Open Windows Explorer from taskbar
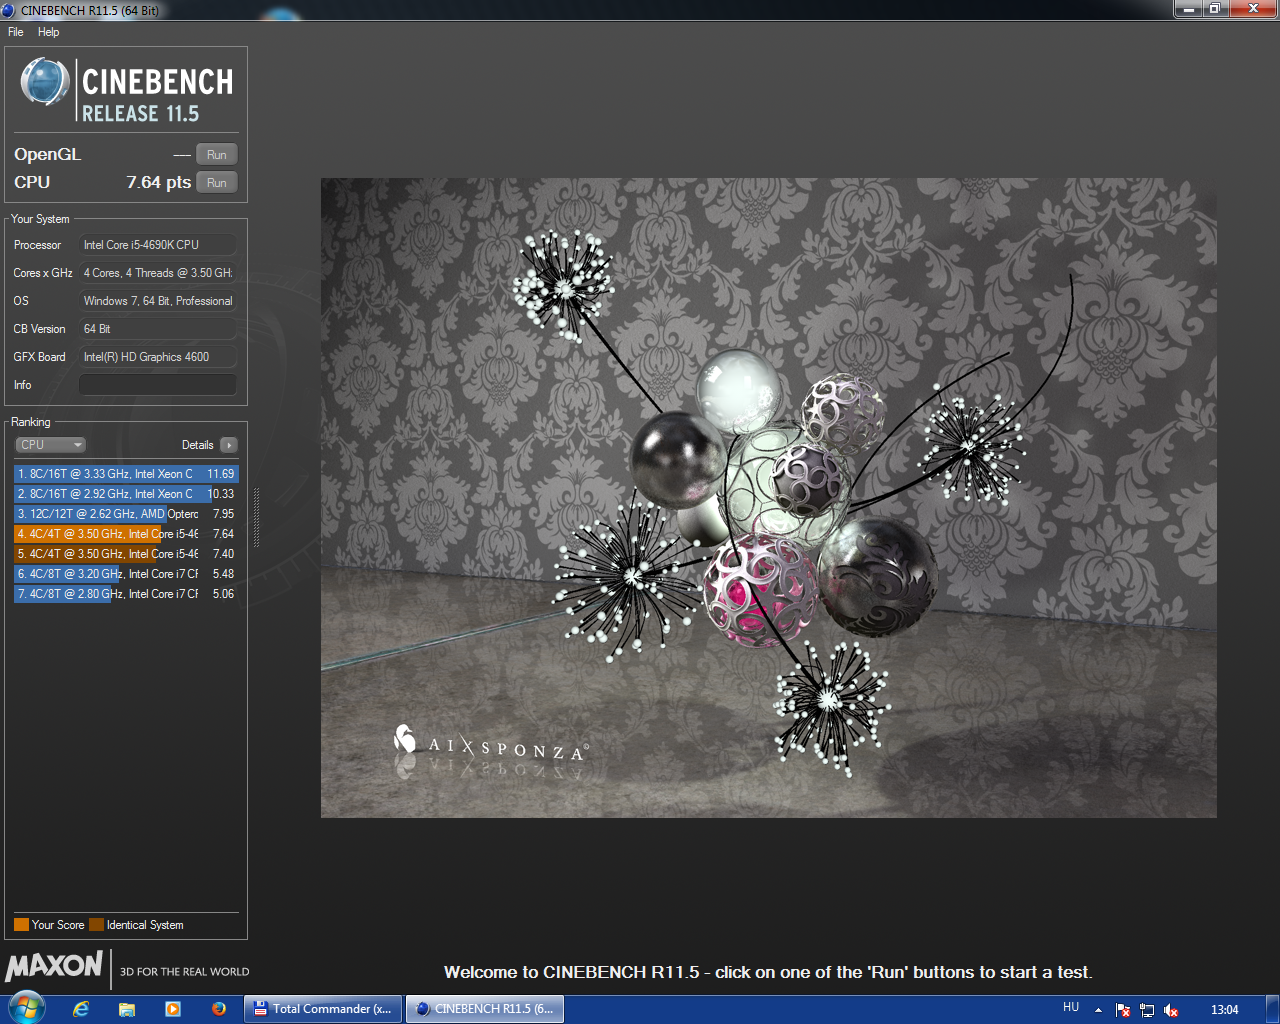Viewport: 1280px width, 1024px height. click(127, 1009)
